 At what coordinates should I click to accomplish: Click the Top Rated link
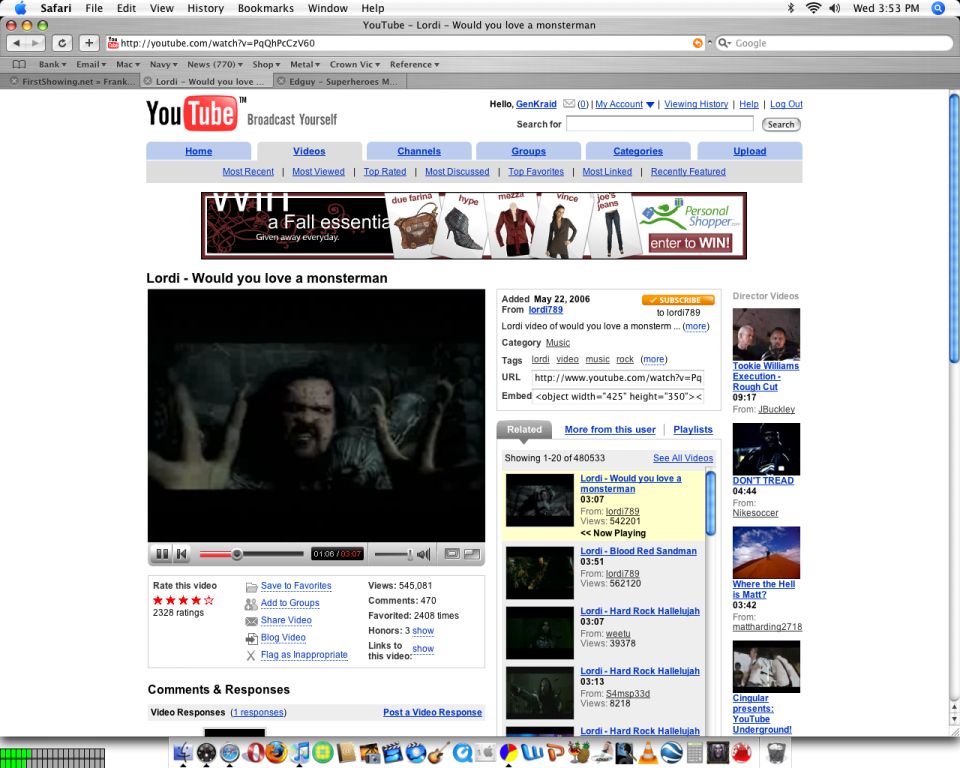pyautogui.click(x=384, y=171)
